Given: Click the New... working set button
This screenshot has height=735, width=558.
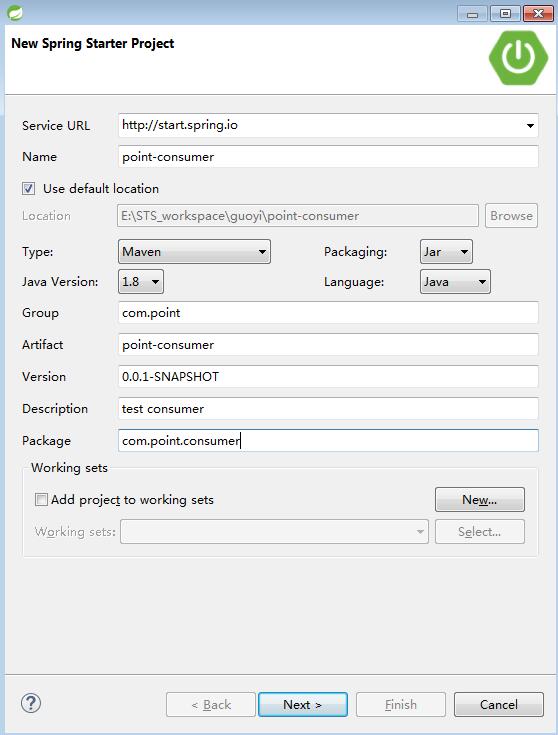Looking at the screenshot, I should coord(480,500).
